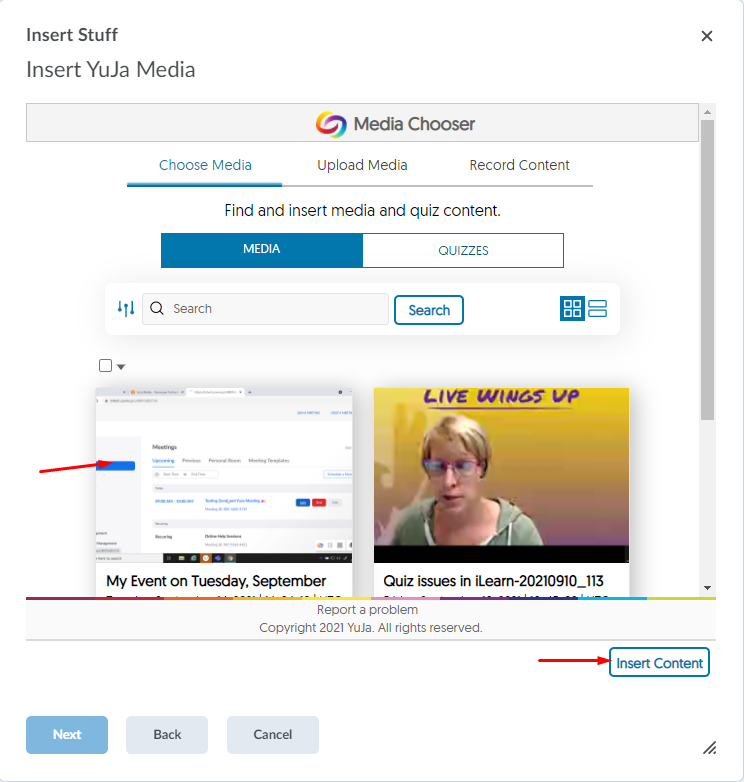Close the Insert Stuff dialog
744x782 pixels.
707,36
